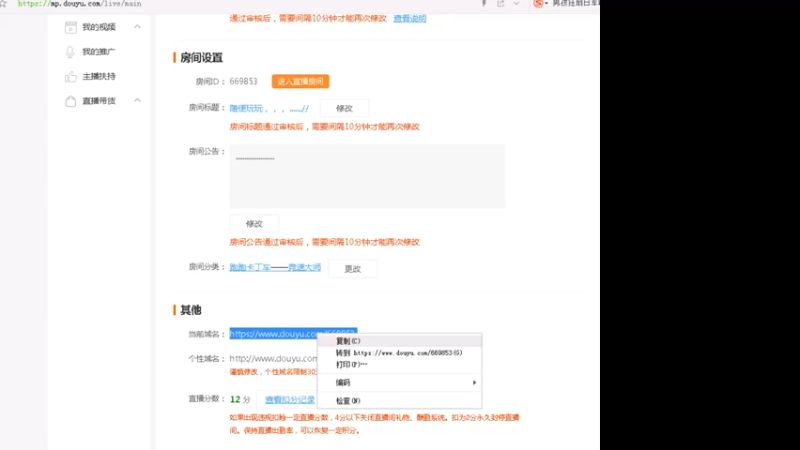
Task: Click the browser address bar URL
Action: [80, 4]
